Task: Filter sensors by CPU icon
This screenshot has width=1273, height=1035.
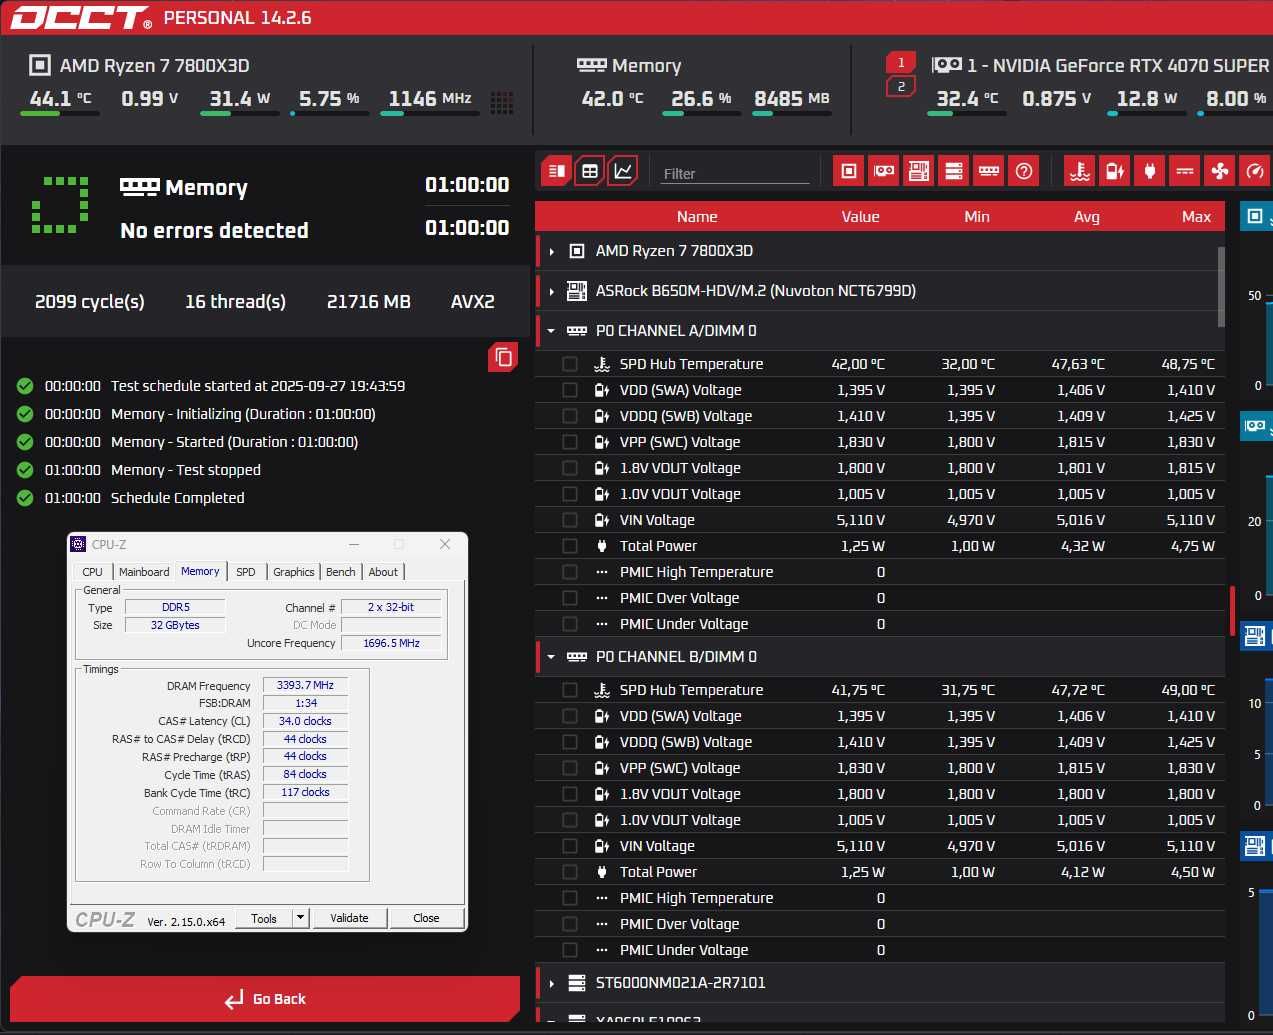Action: (x=848, y=171)
